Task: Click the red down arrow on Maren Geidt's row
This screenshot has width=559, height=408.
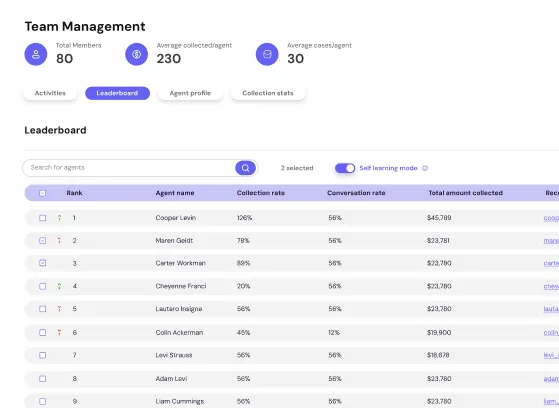Action: point(59,240)
